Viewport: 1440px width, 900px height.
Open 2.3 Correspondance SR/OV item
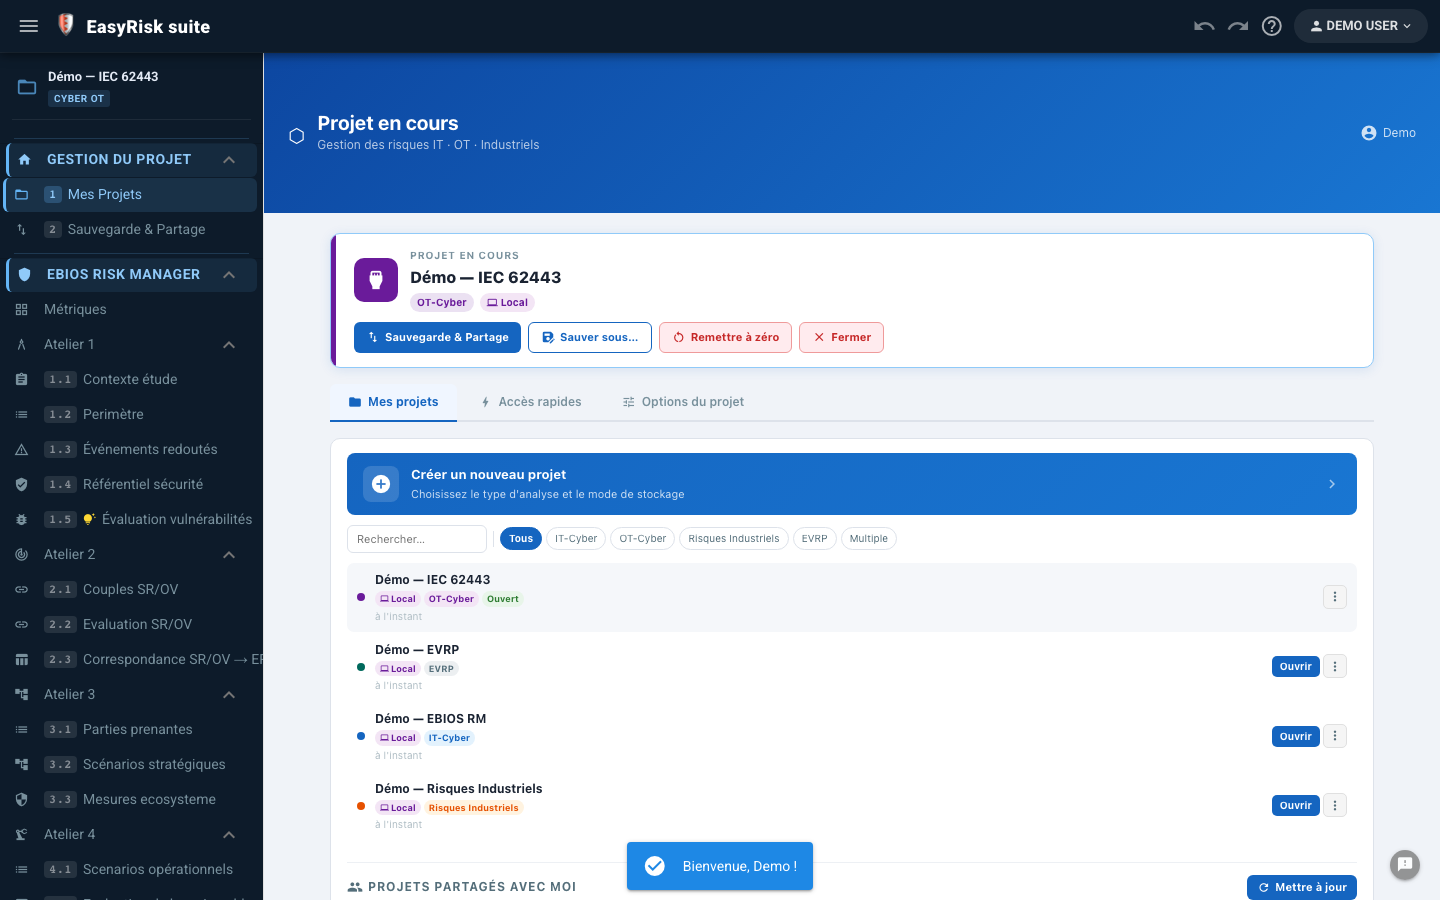[x=131, y=659]
